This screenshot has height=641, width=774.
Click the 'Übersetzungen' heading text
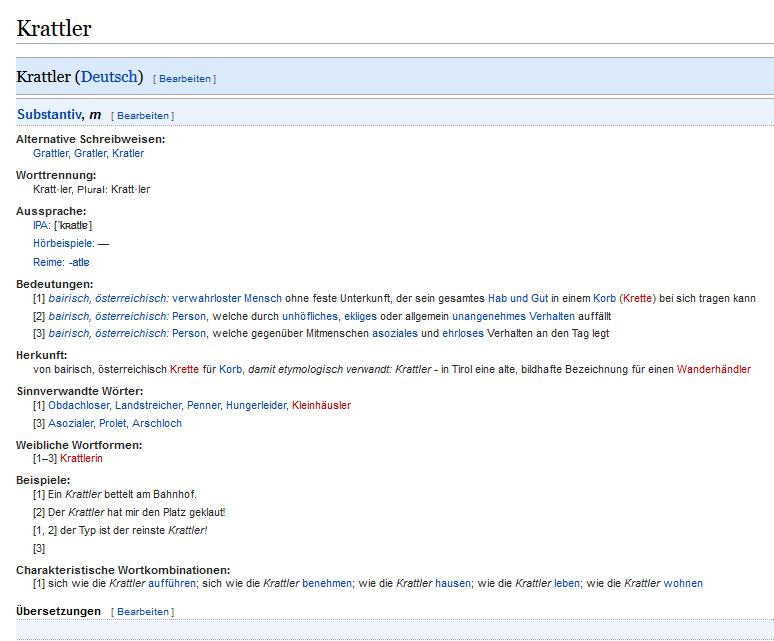pos(58,611)
